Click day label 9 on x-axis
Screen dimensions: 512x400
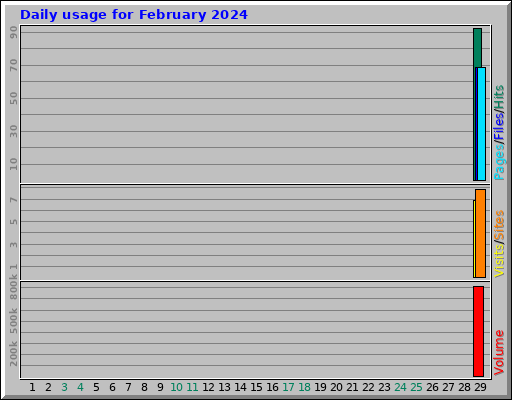160,387
